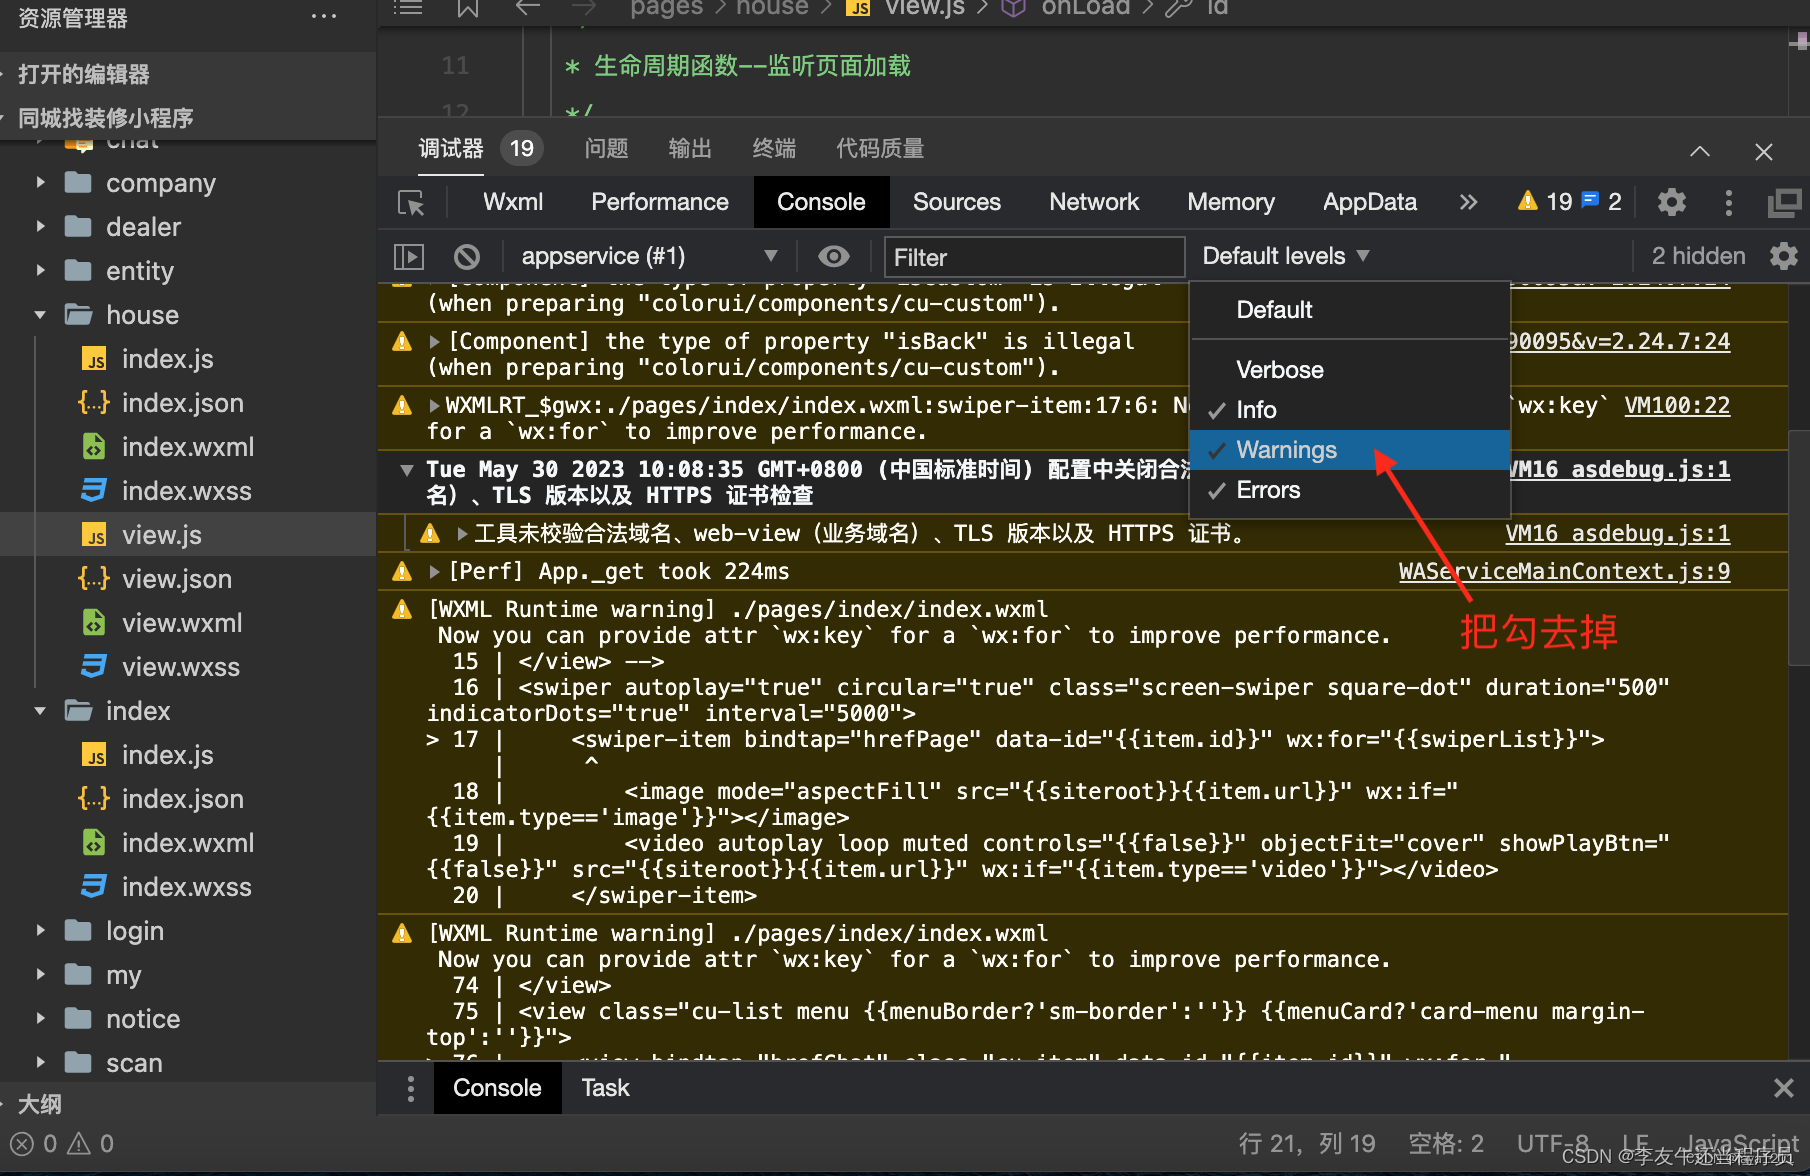Click the 行 21, 列 19 cursor position
The image size is (1810, 1176).
click(x=1307, y=1143)
